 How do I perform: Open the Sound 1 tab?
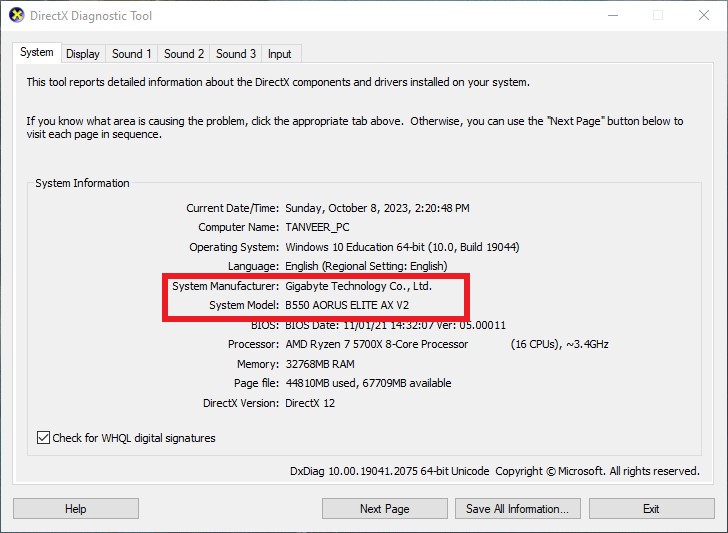(131, 54)
